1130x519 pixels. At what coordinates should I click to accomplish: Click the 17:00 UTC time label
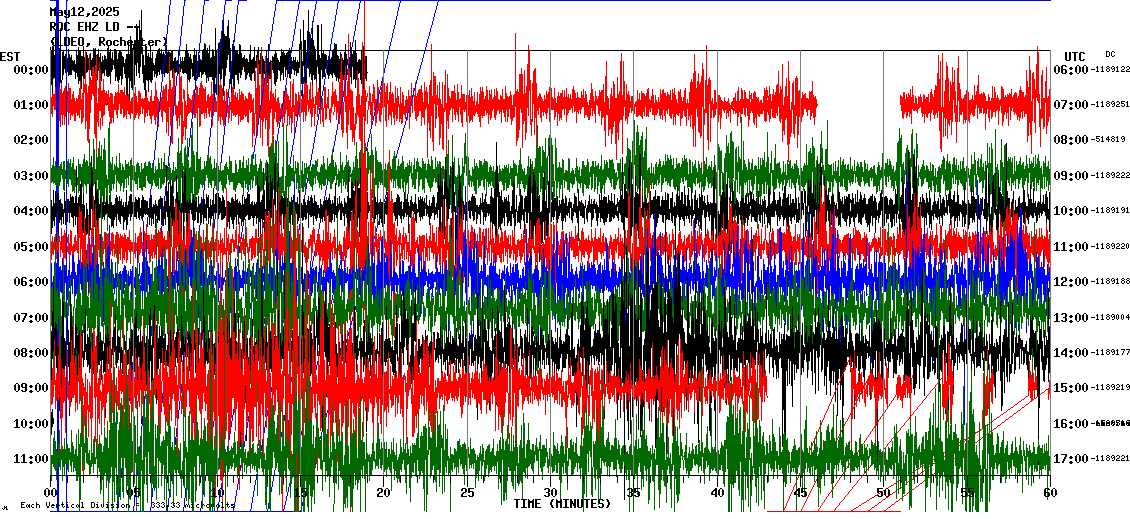tap(1072, 459)
